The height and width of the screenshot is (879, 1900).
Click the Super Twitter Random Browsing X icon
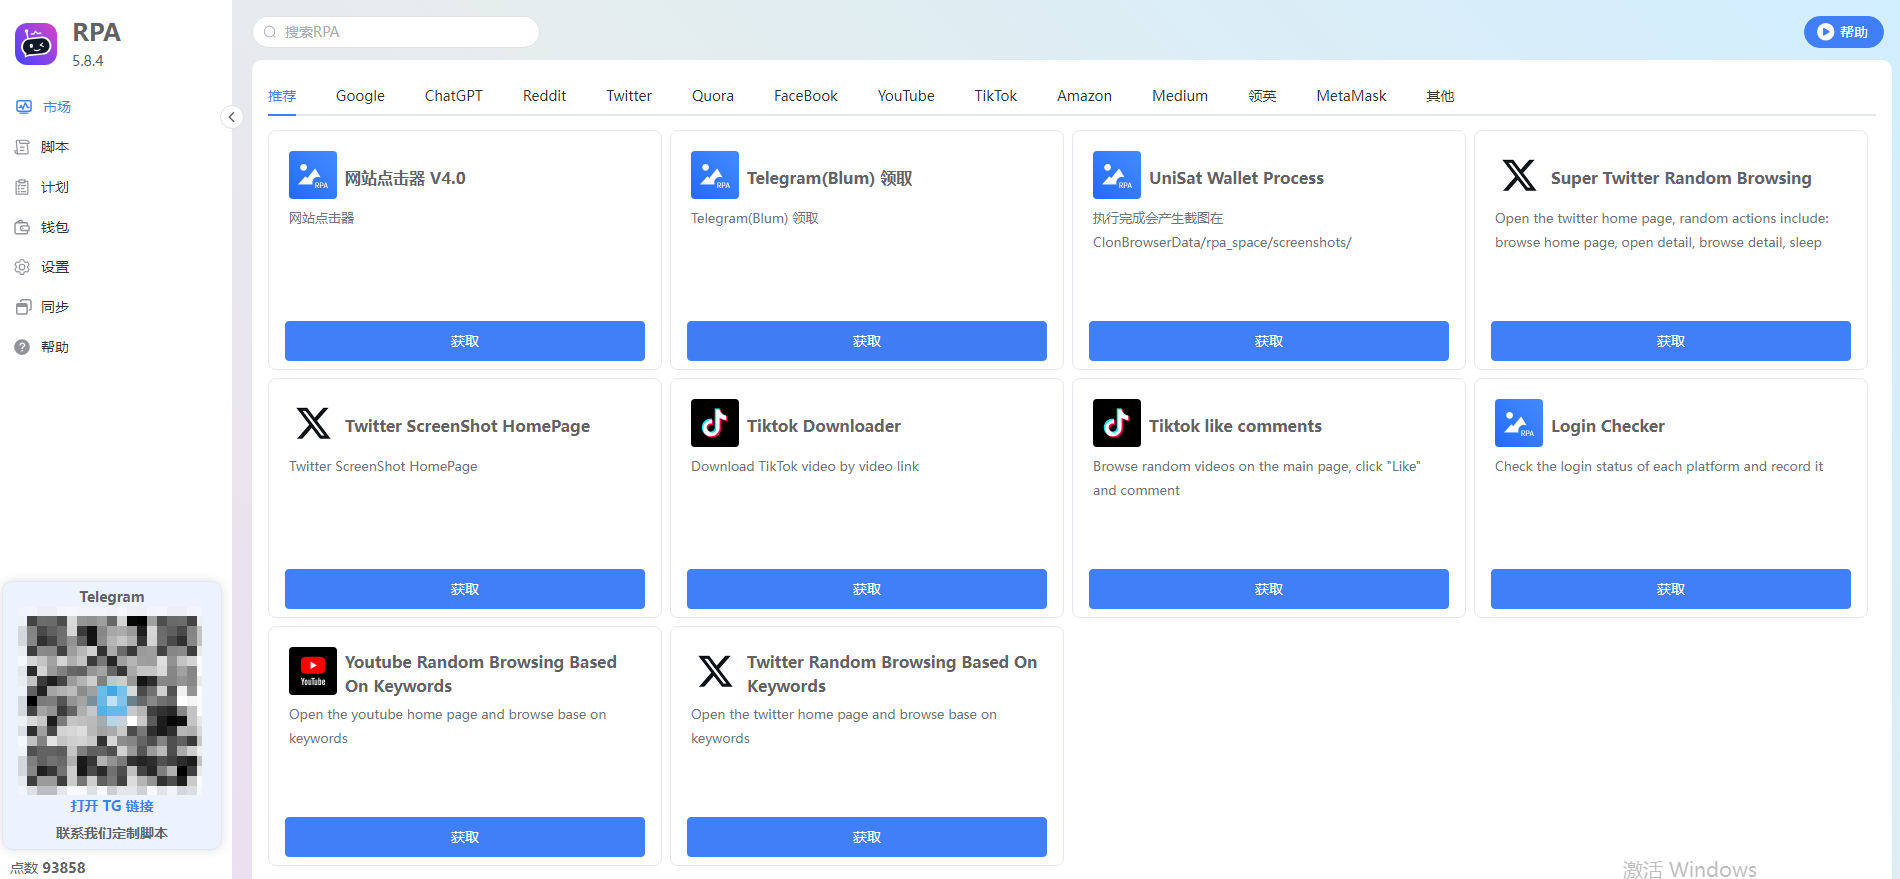[1518, 175]
